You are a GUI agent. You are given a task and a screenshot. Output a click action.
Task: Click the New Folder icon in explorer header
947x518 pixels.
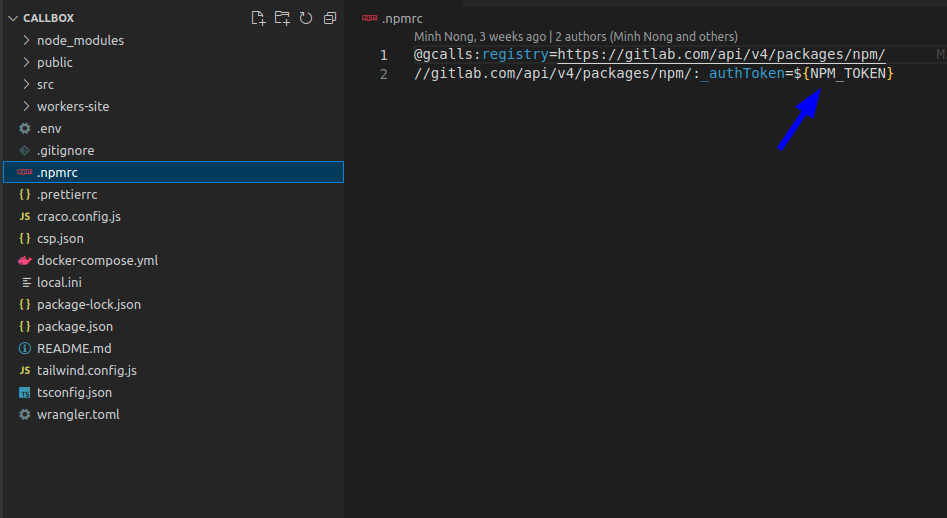(282, 18)
